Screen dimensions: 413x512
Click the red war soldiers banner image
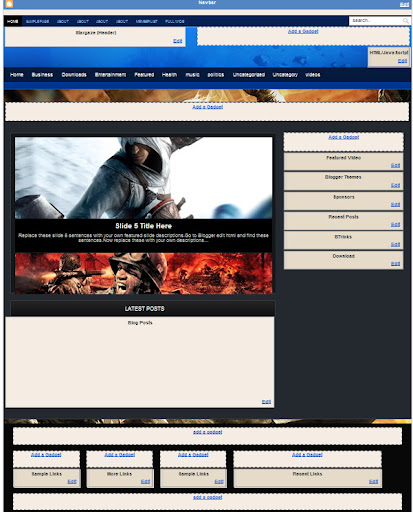[143, 273]
